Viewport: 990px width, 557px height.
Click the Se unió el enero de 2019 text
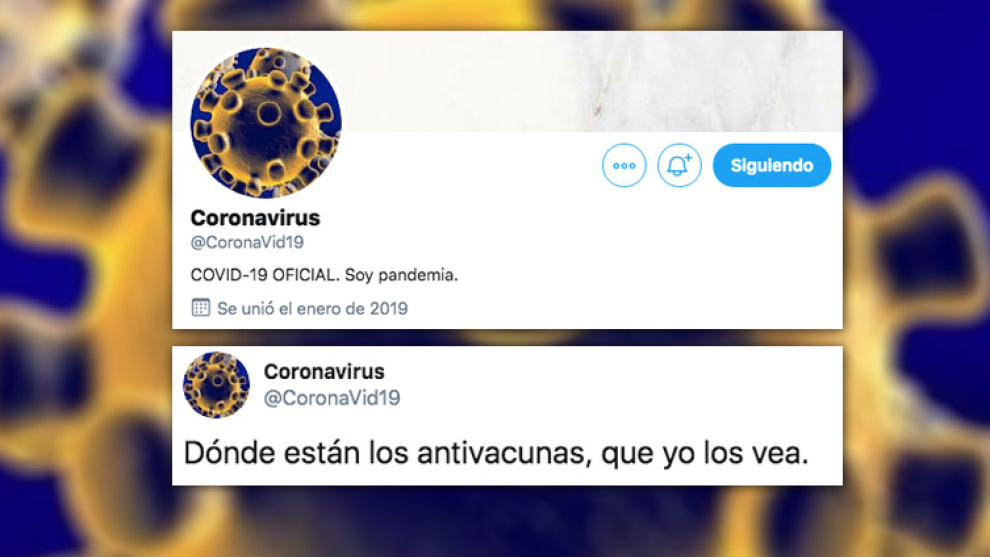[x=313, y=309]
